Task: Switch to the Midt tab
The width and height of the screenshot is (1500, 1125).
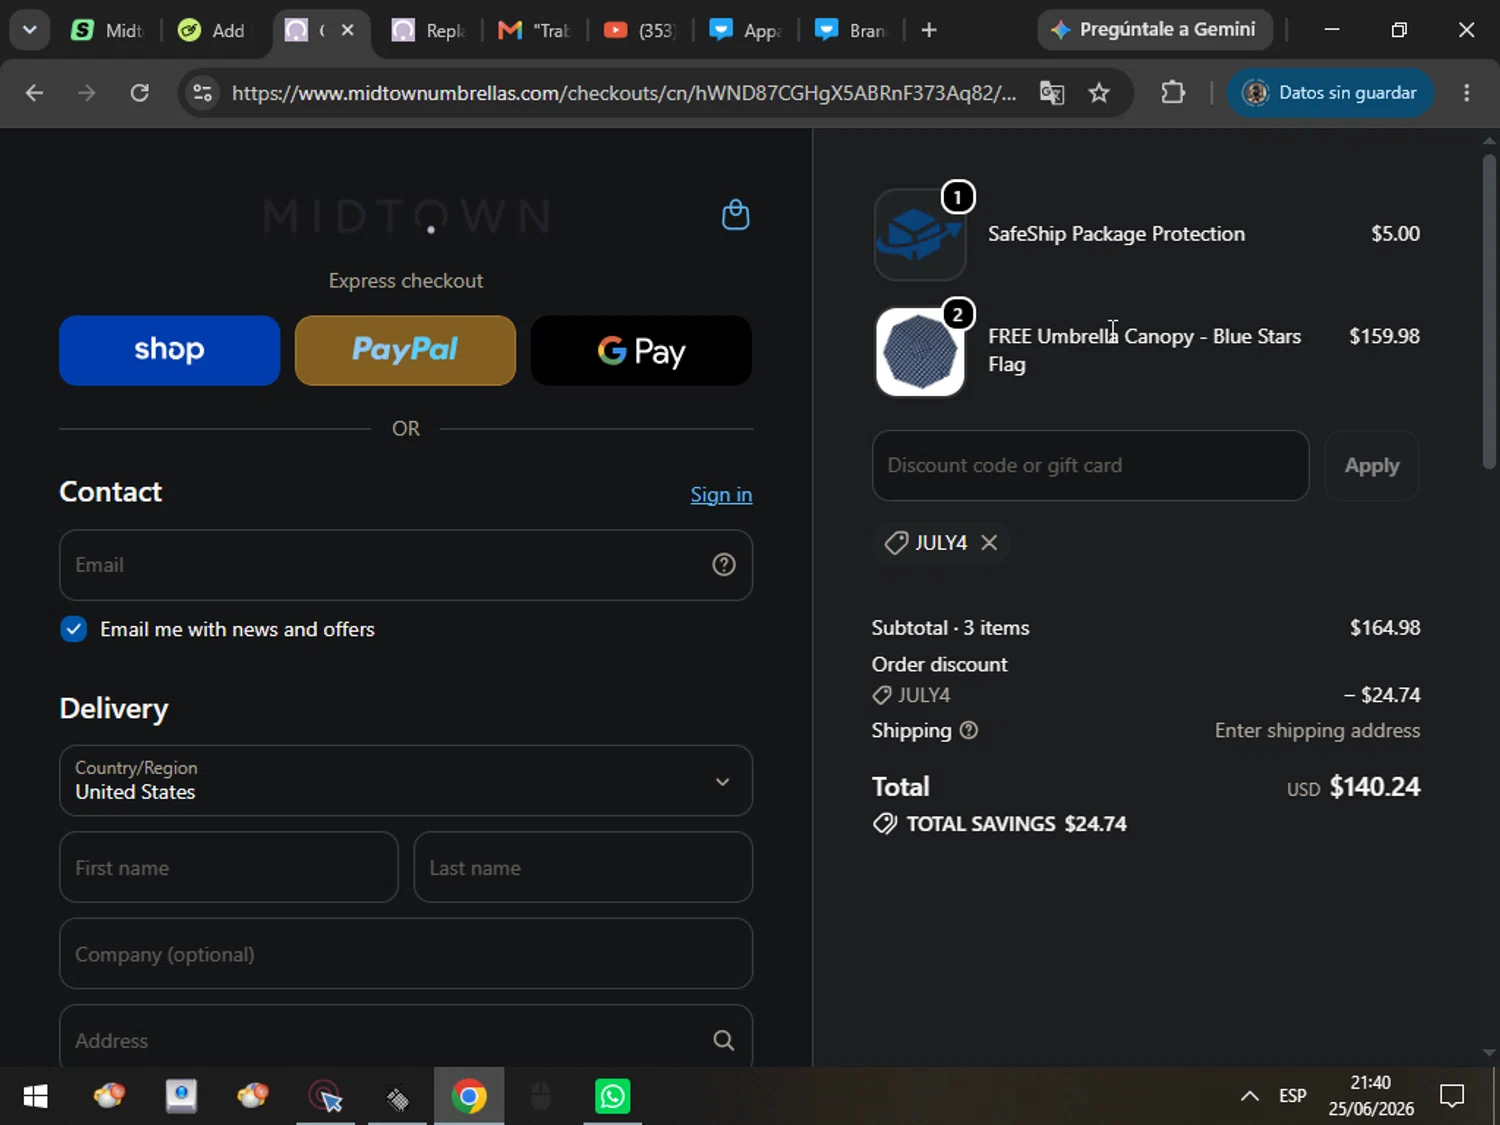Action: [x=108, y=30]
